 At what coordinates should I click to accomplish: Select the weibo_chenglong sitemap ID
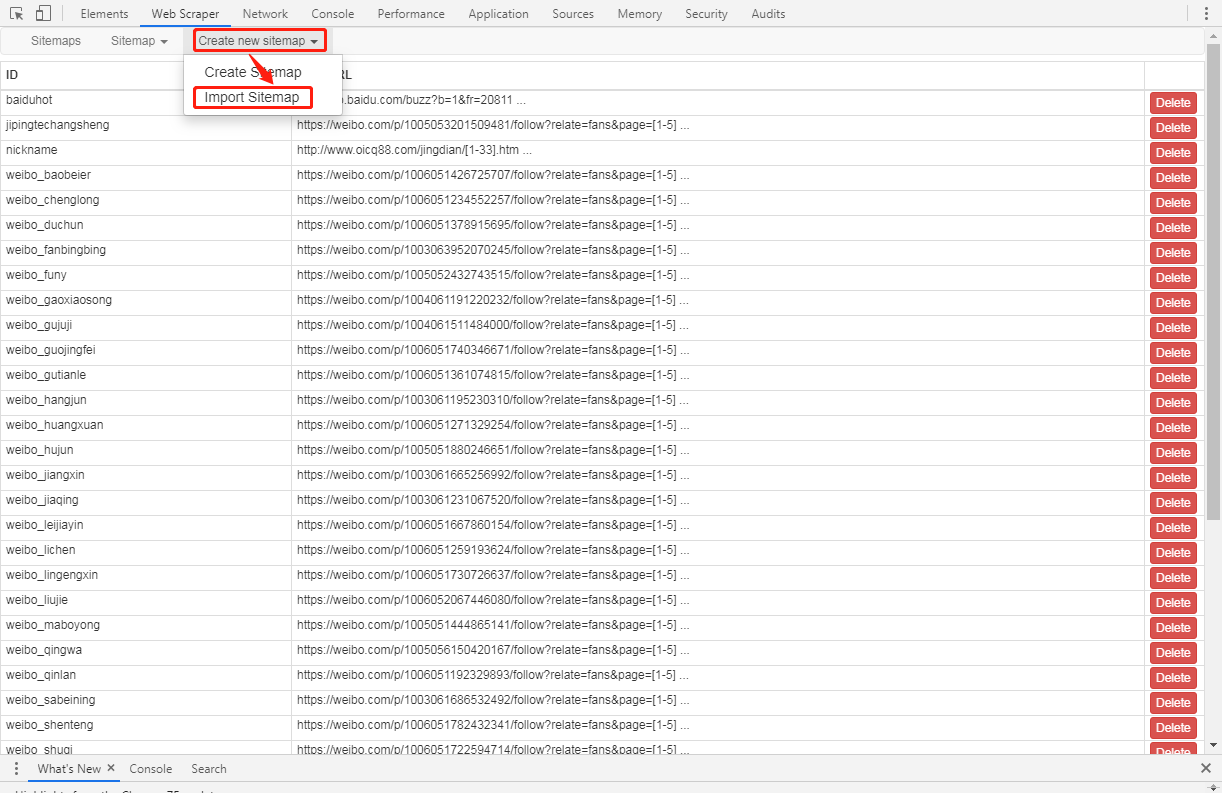point(52,200)
